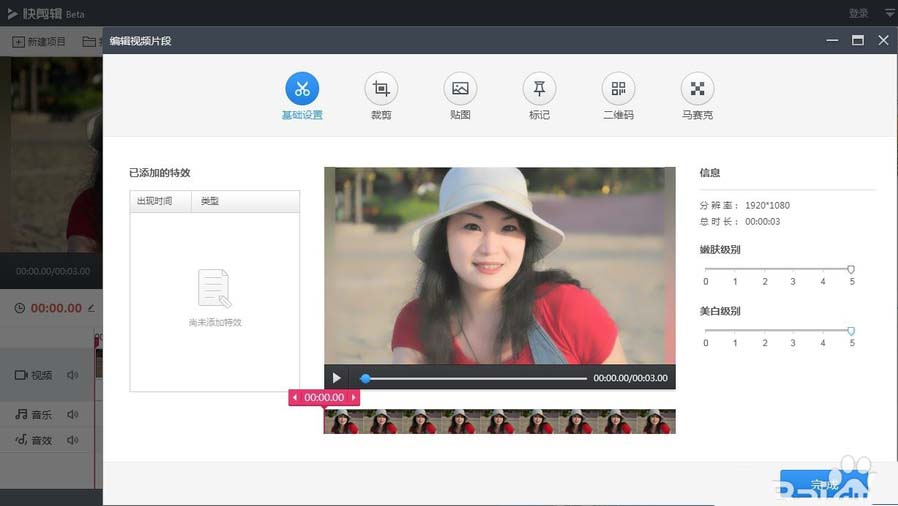Screen dimensions: 898x506
Task: Click the 完成 finish button
Action: pyautogui.click(x=824, y=485)
